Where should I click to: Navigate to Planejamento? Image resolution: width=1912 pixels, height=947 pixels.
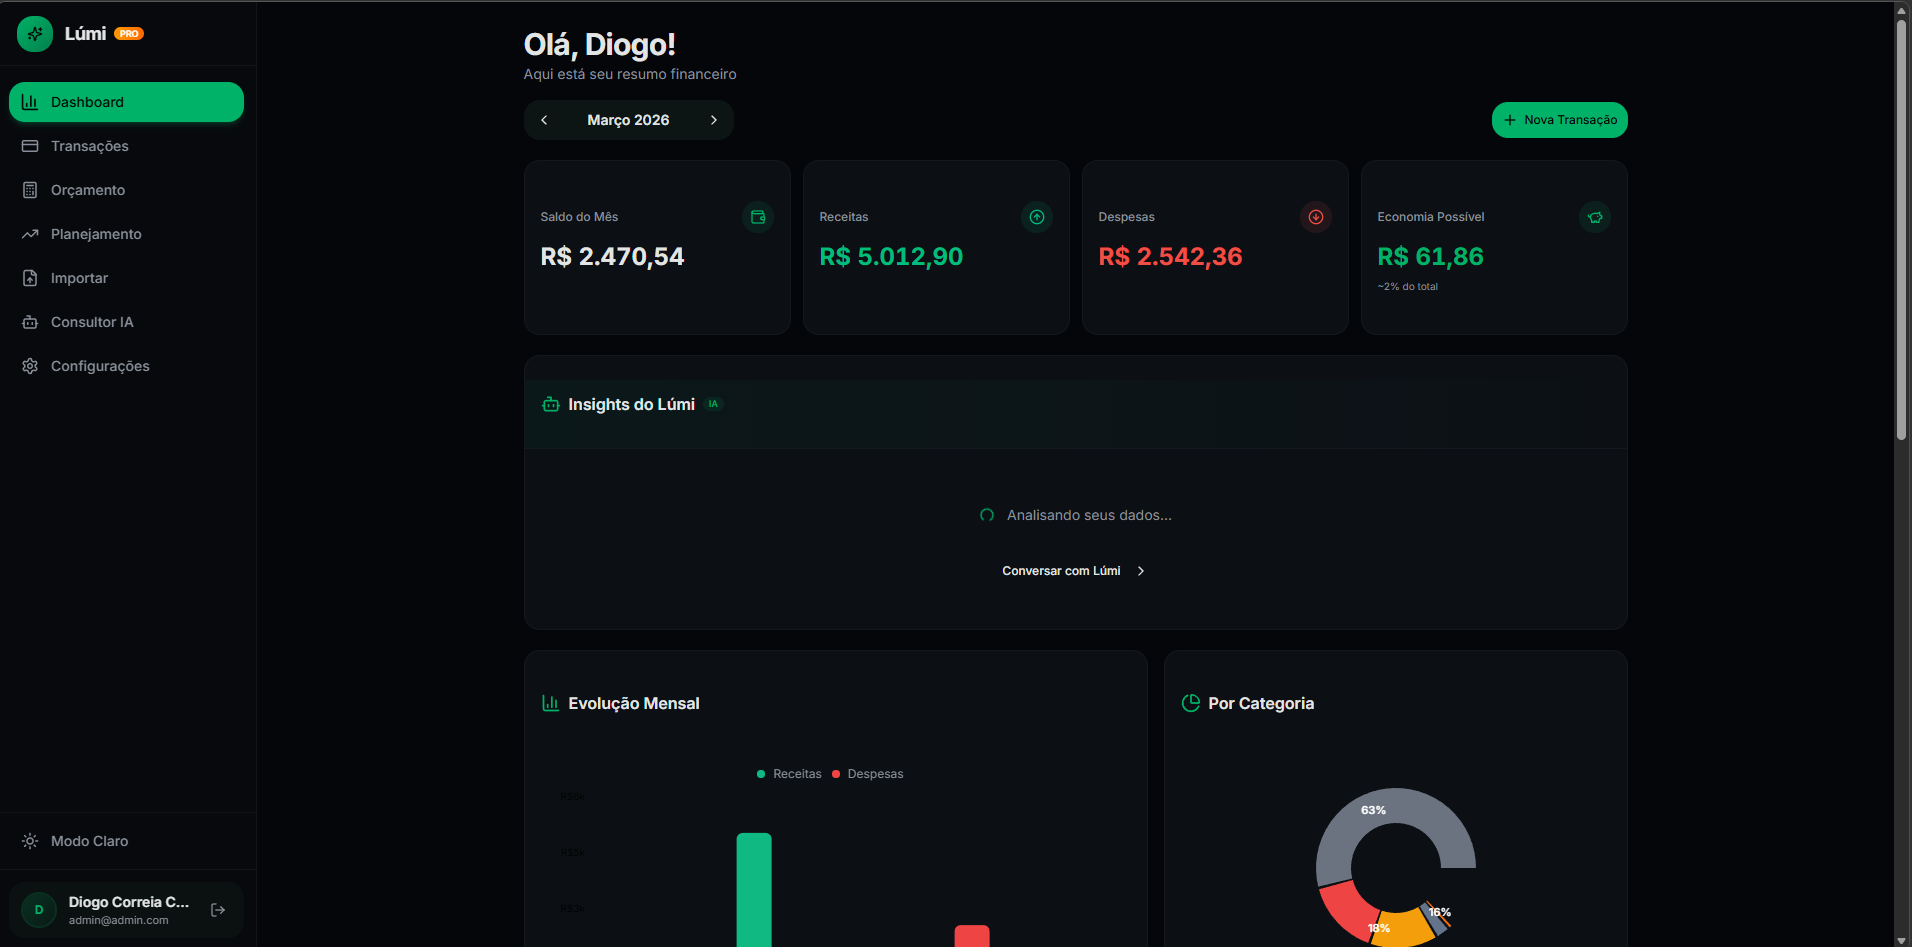[126, 234]
